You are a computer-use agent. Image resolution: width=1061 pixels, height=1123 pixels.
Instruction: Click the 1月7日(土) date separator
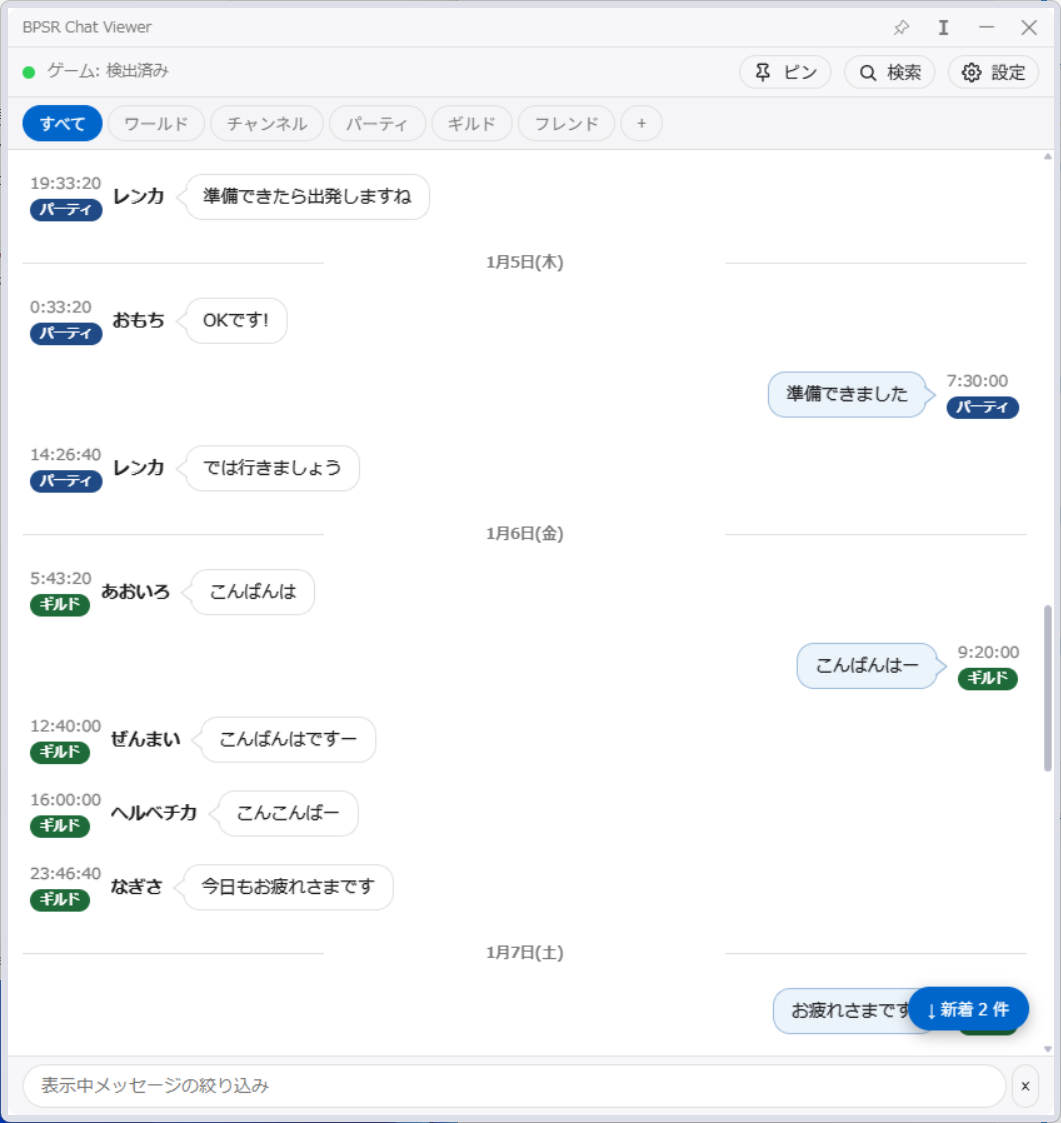click(x=524, y=953)
